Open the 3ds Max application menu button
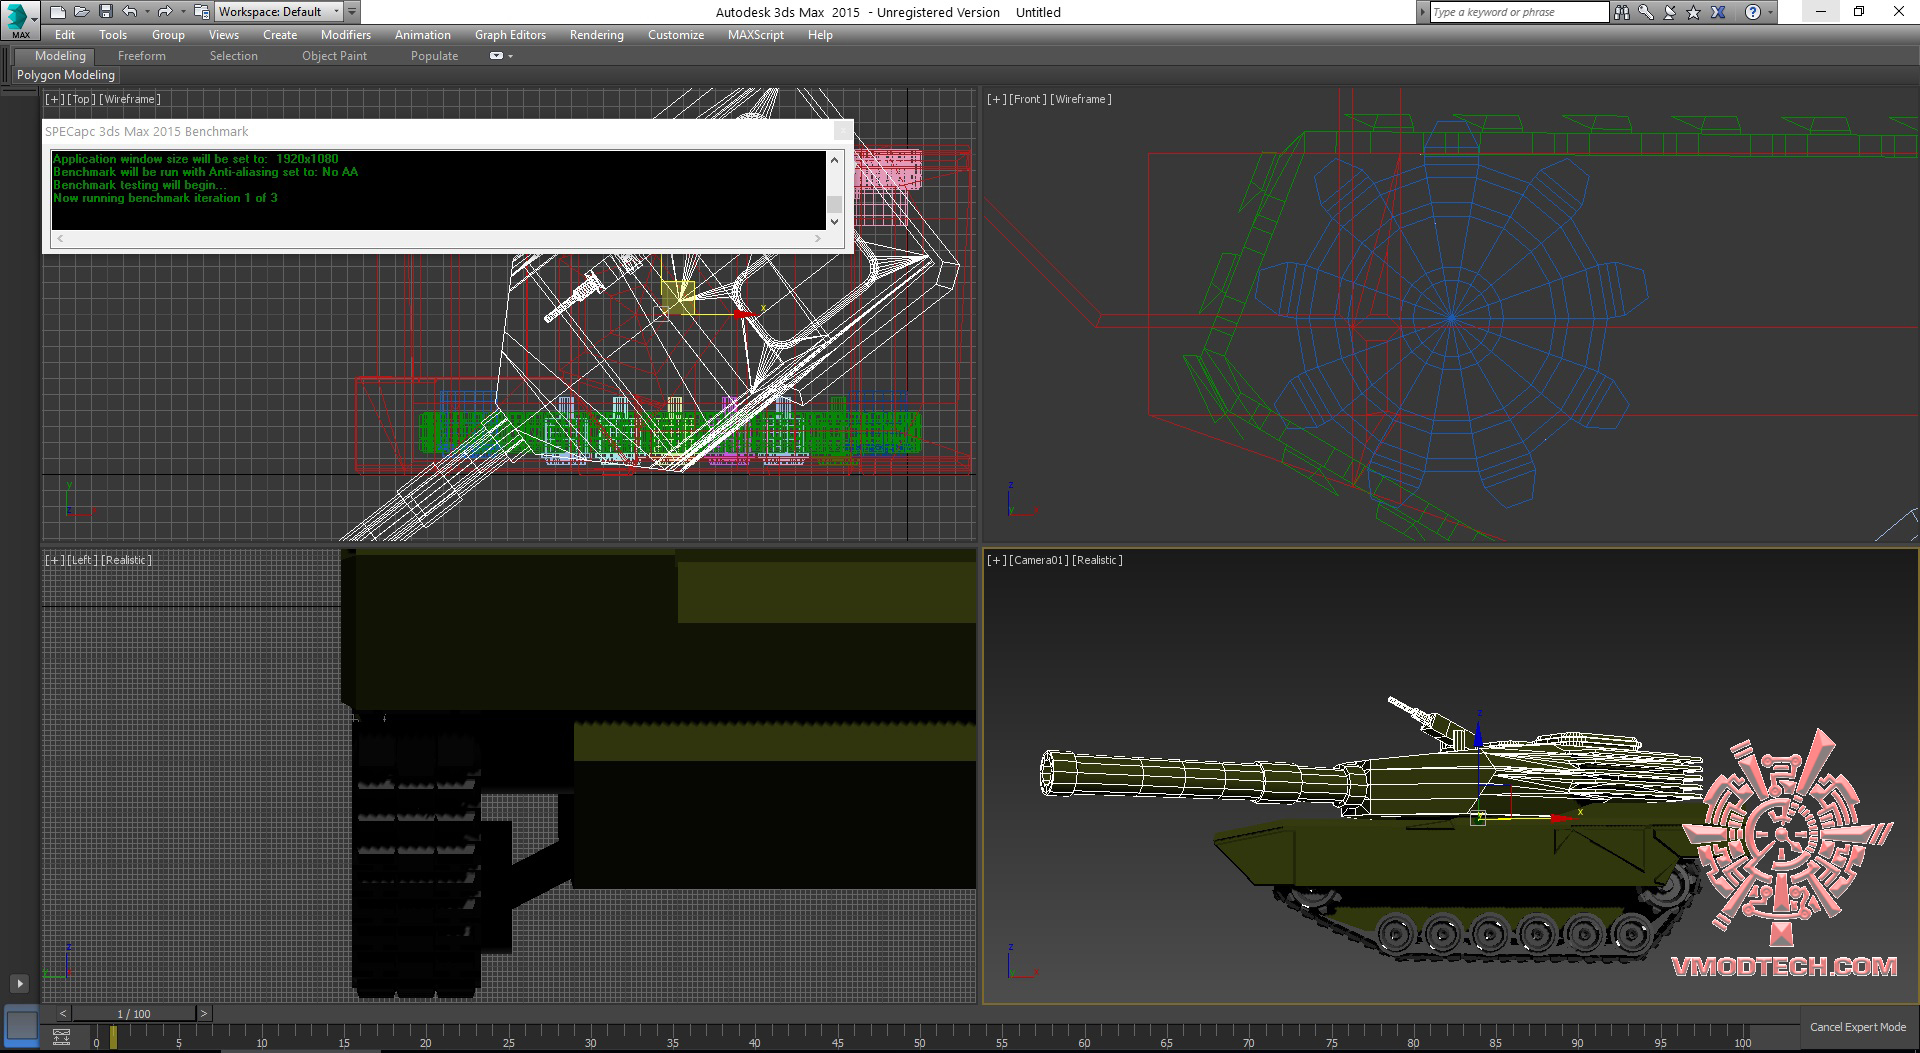 pyautogui.click(x=18, y=19)
